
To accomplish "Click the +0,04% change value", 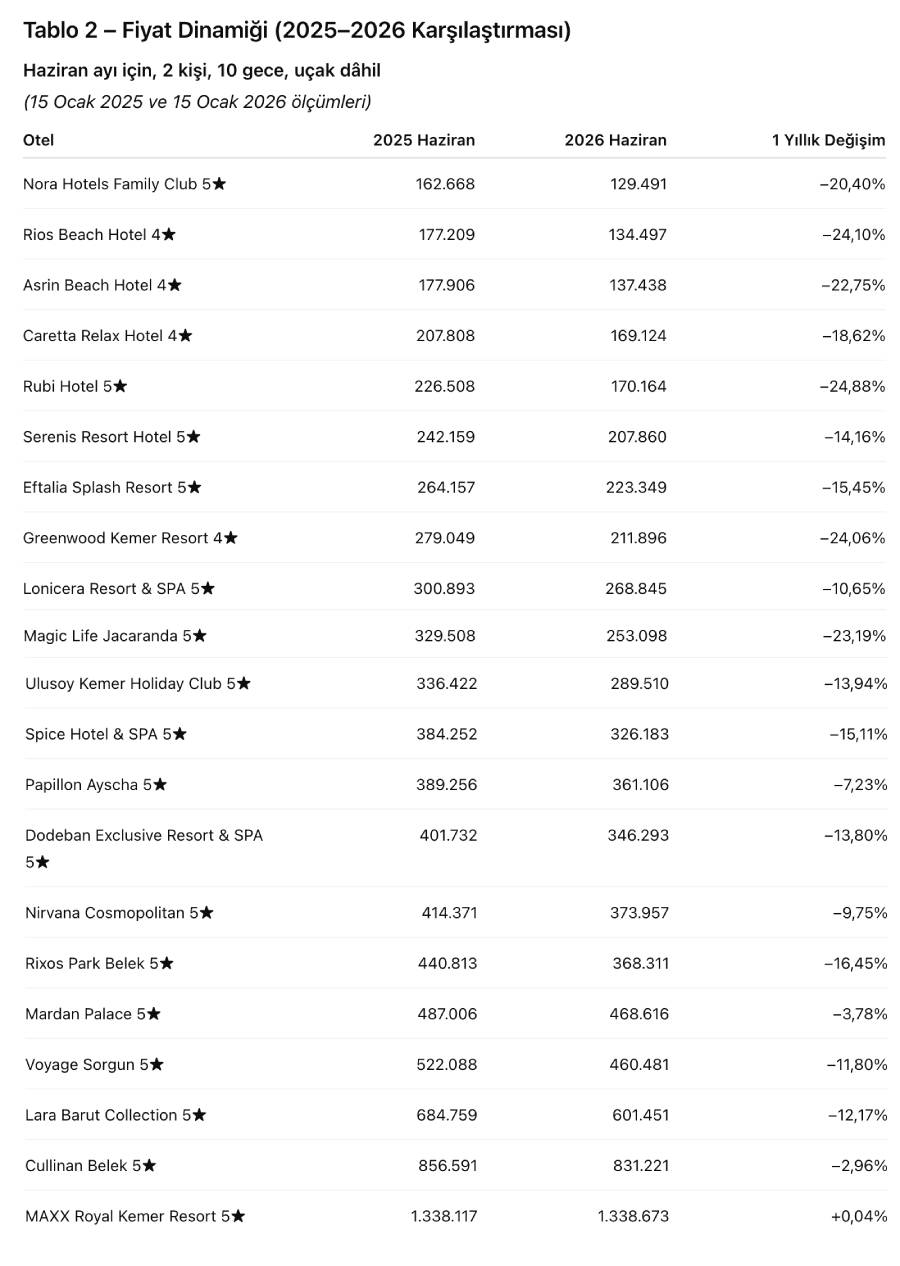I will (x=858, y=1216).
